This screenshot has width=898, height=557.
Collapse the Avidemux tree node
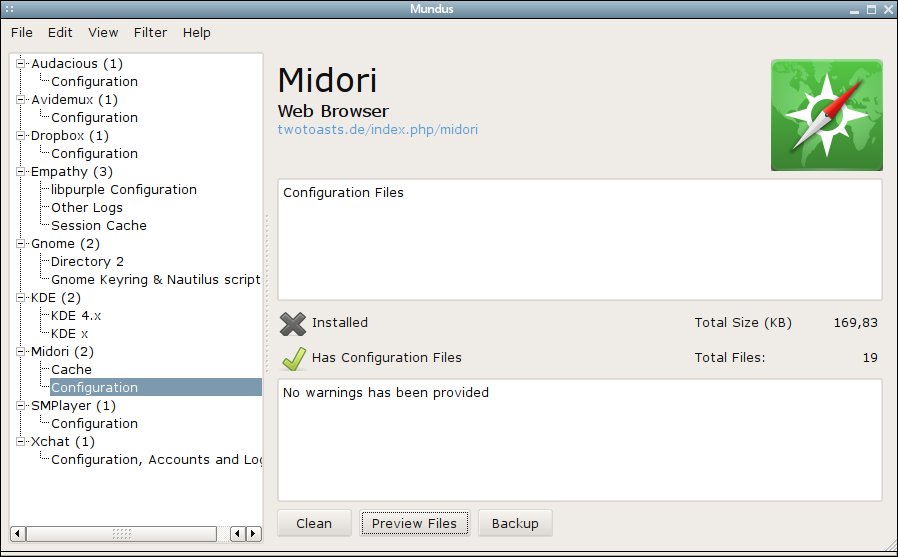click(x=21, y=100)
